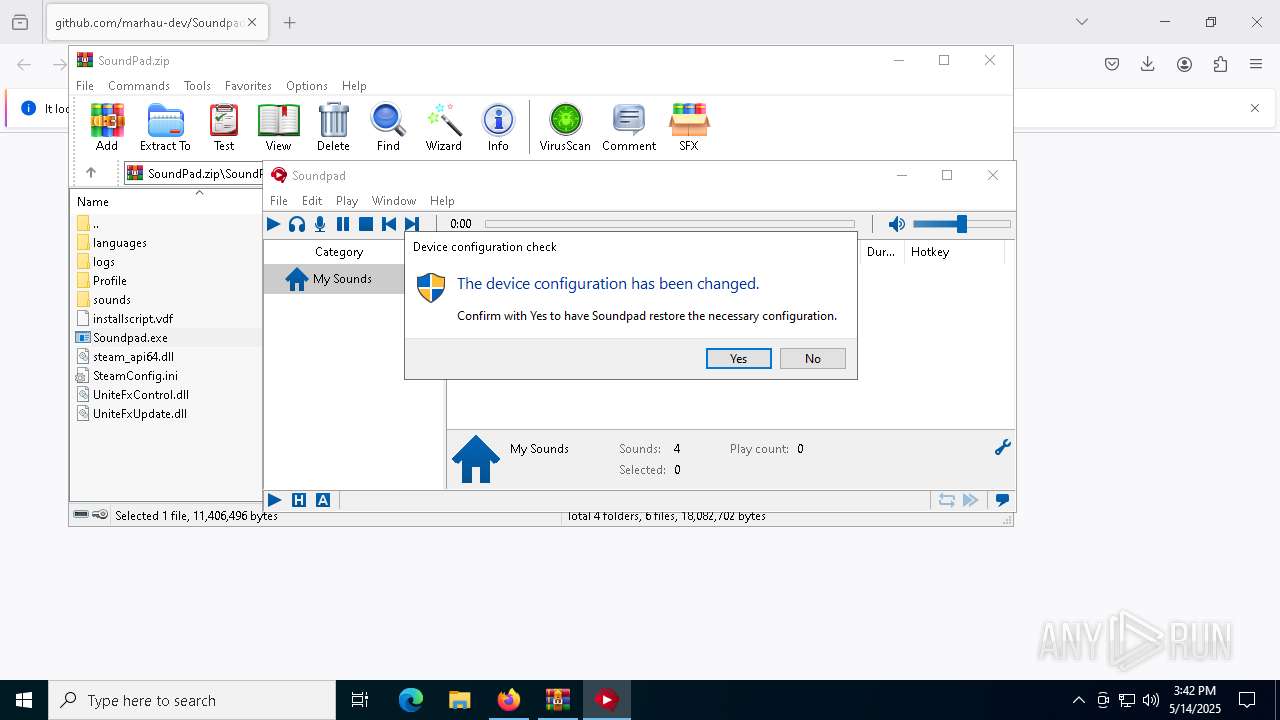Click Soundpad play button in top toolbar

273,224
